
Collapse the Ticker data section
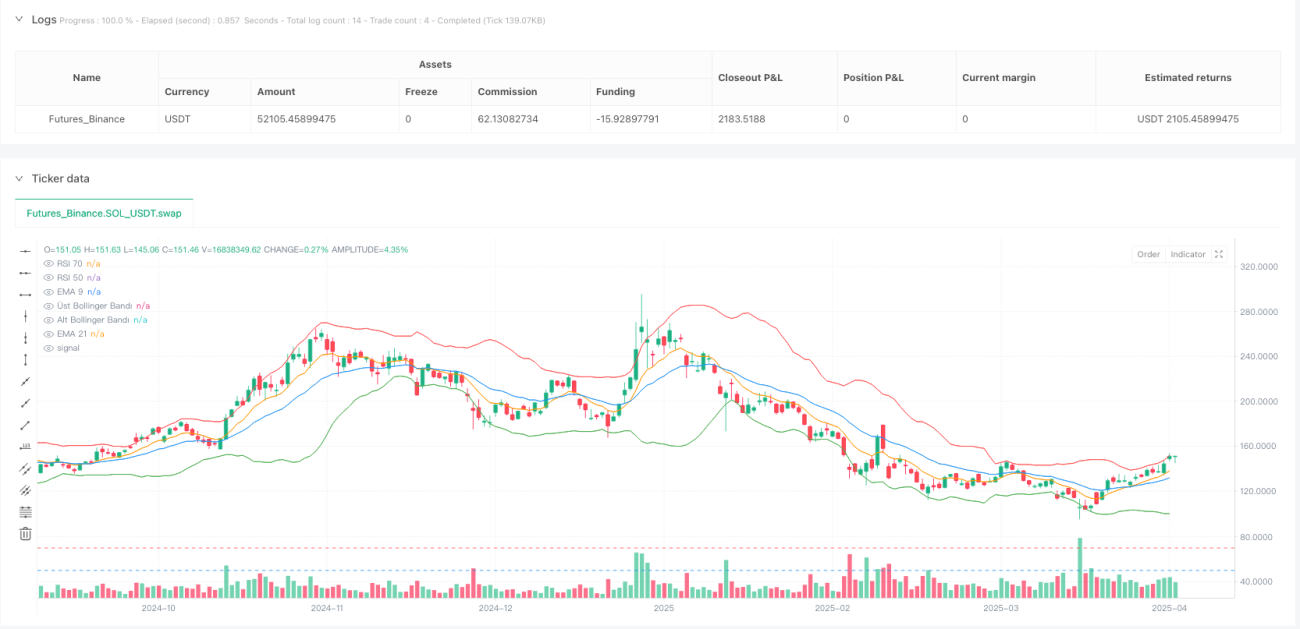click(x=18, y=178)
